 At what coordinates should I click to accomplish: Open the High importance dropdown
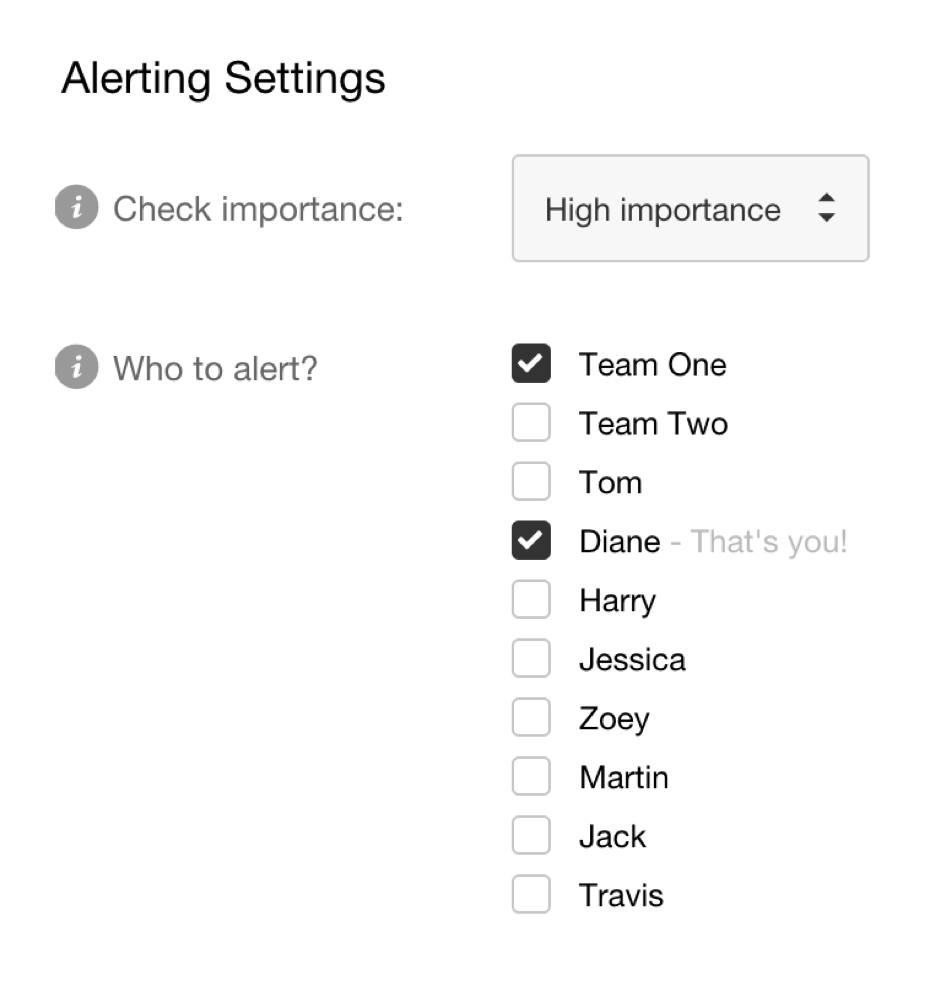pyautogui.click(x=690, y=209)
